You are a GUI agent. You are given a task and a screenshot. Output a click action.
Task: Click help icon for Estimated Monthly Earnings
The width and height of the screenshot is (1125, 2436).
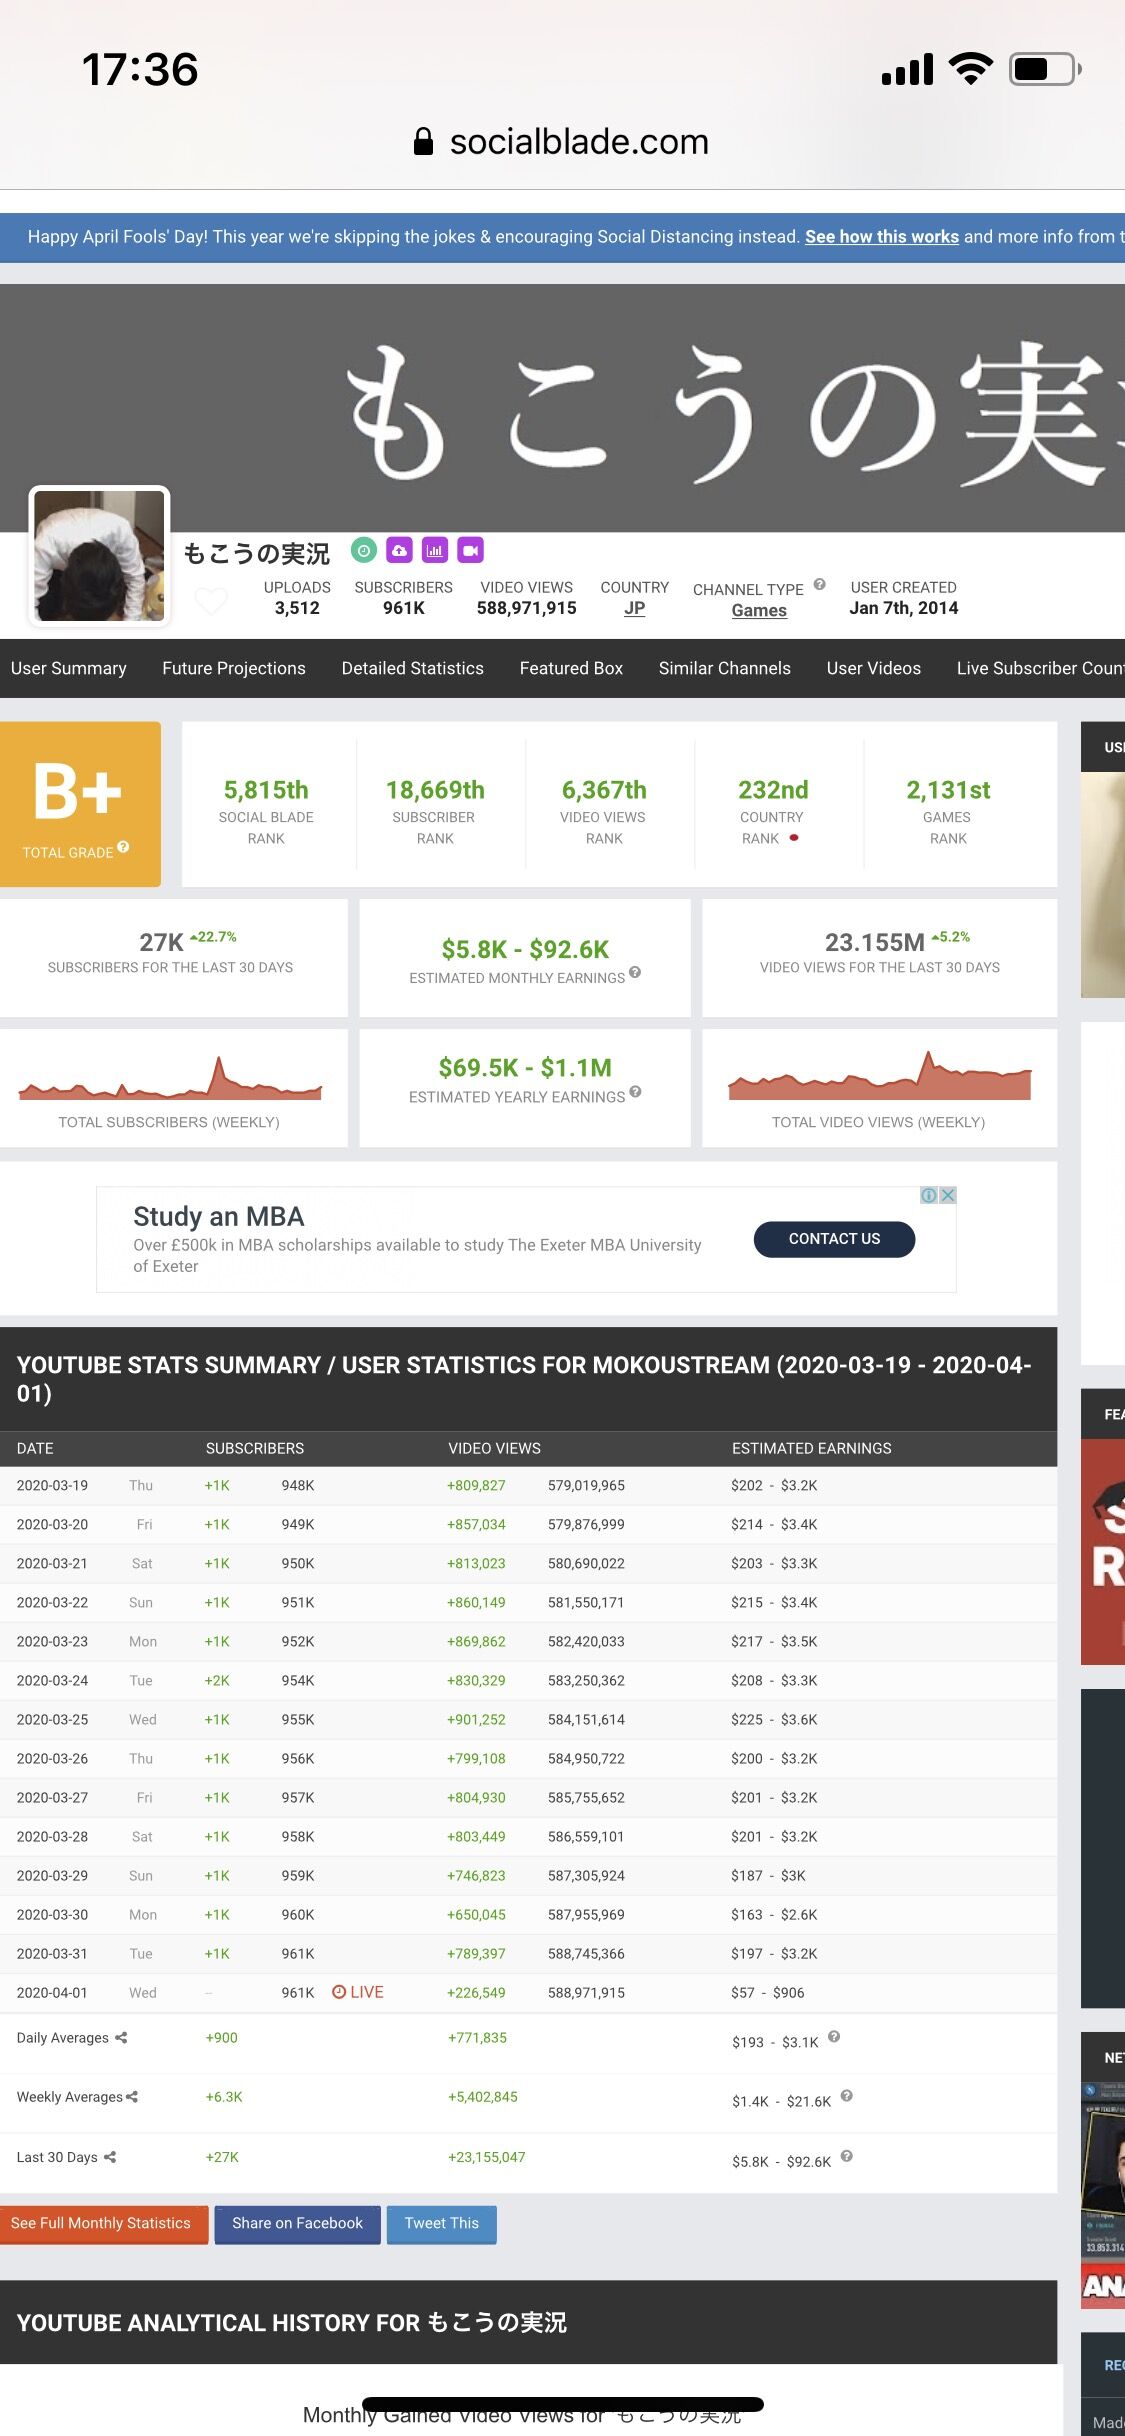click(x=635, y=972)
